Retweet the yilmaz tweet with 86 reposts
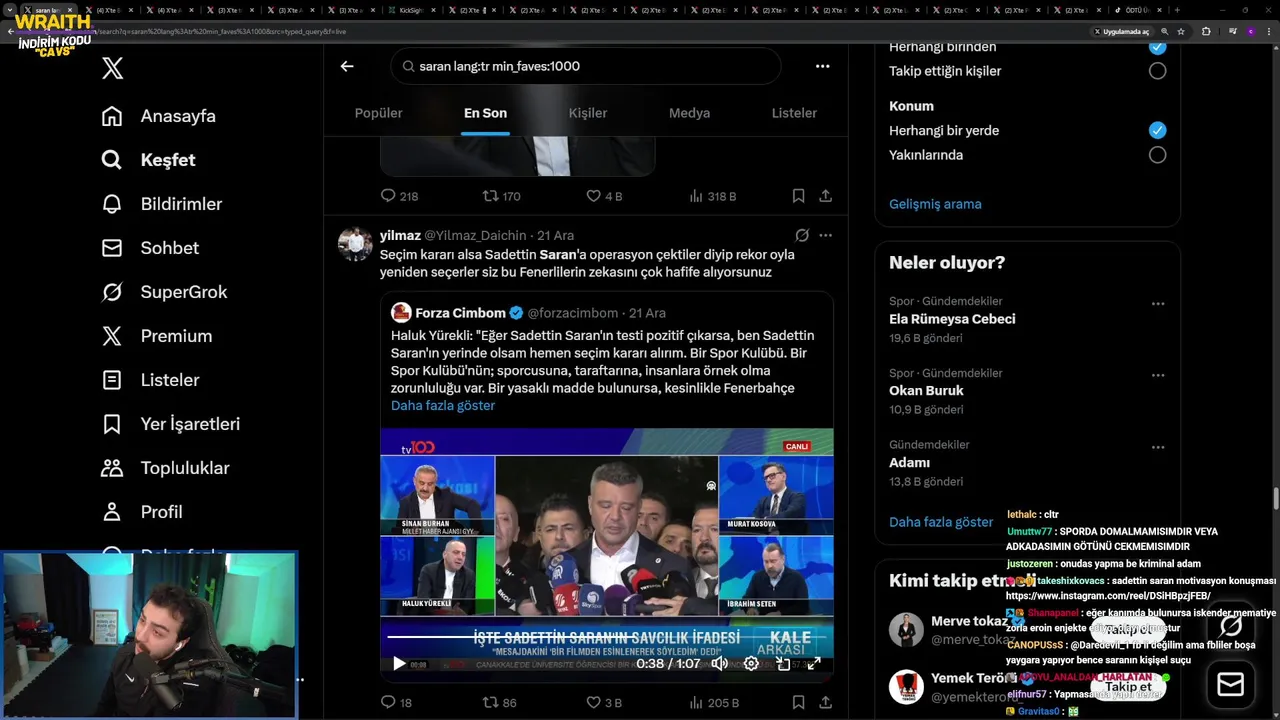 pos(499,703)
